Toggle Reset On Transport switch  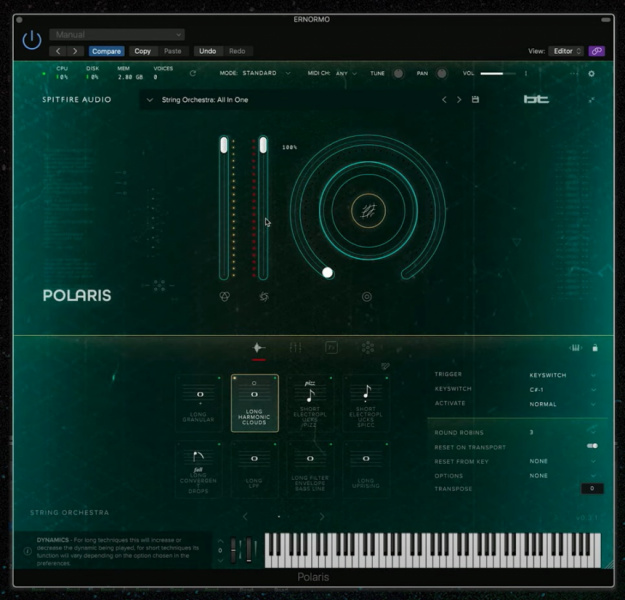(x=592, y=446)
